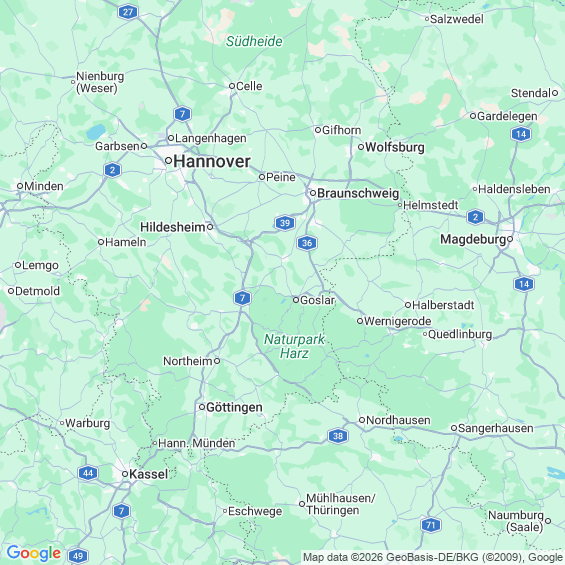Select the Wolfsburg city label
Viewport: 565px width, 565px height.
(395, 147)
